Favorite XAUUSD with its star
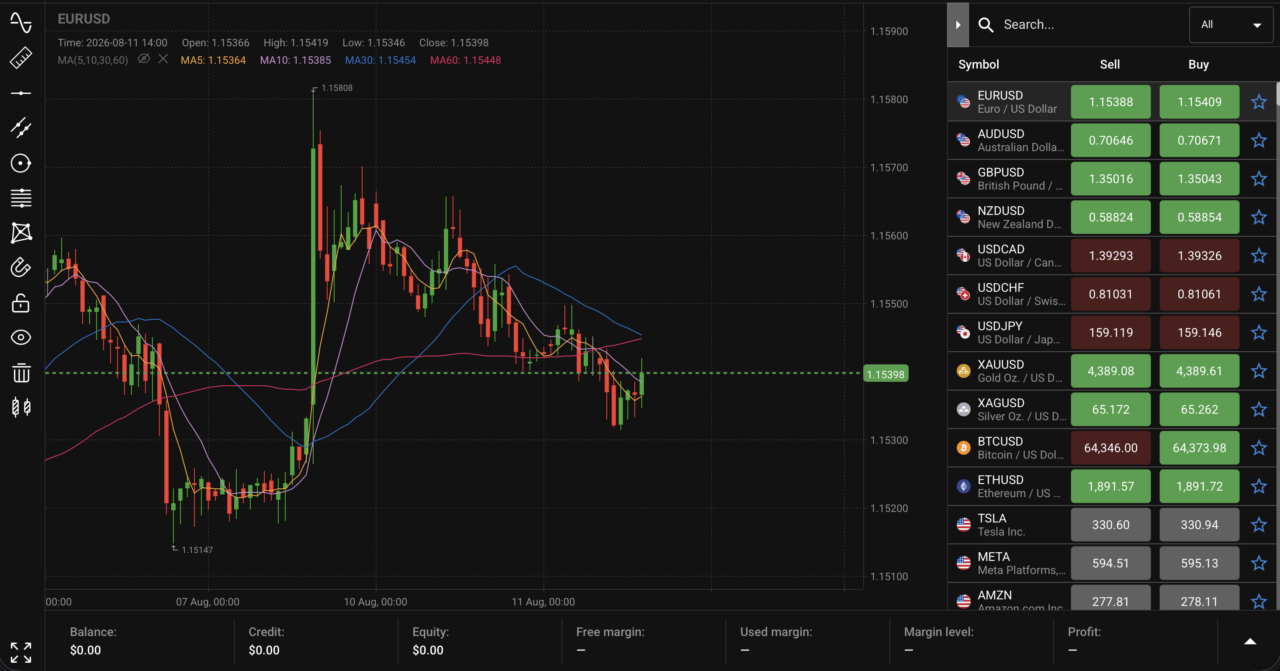Image resolution: width=1280 pixels, height=671 pixels. [1259, 371]
